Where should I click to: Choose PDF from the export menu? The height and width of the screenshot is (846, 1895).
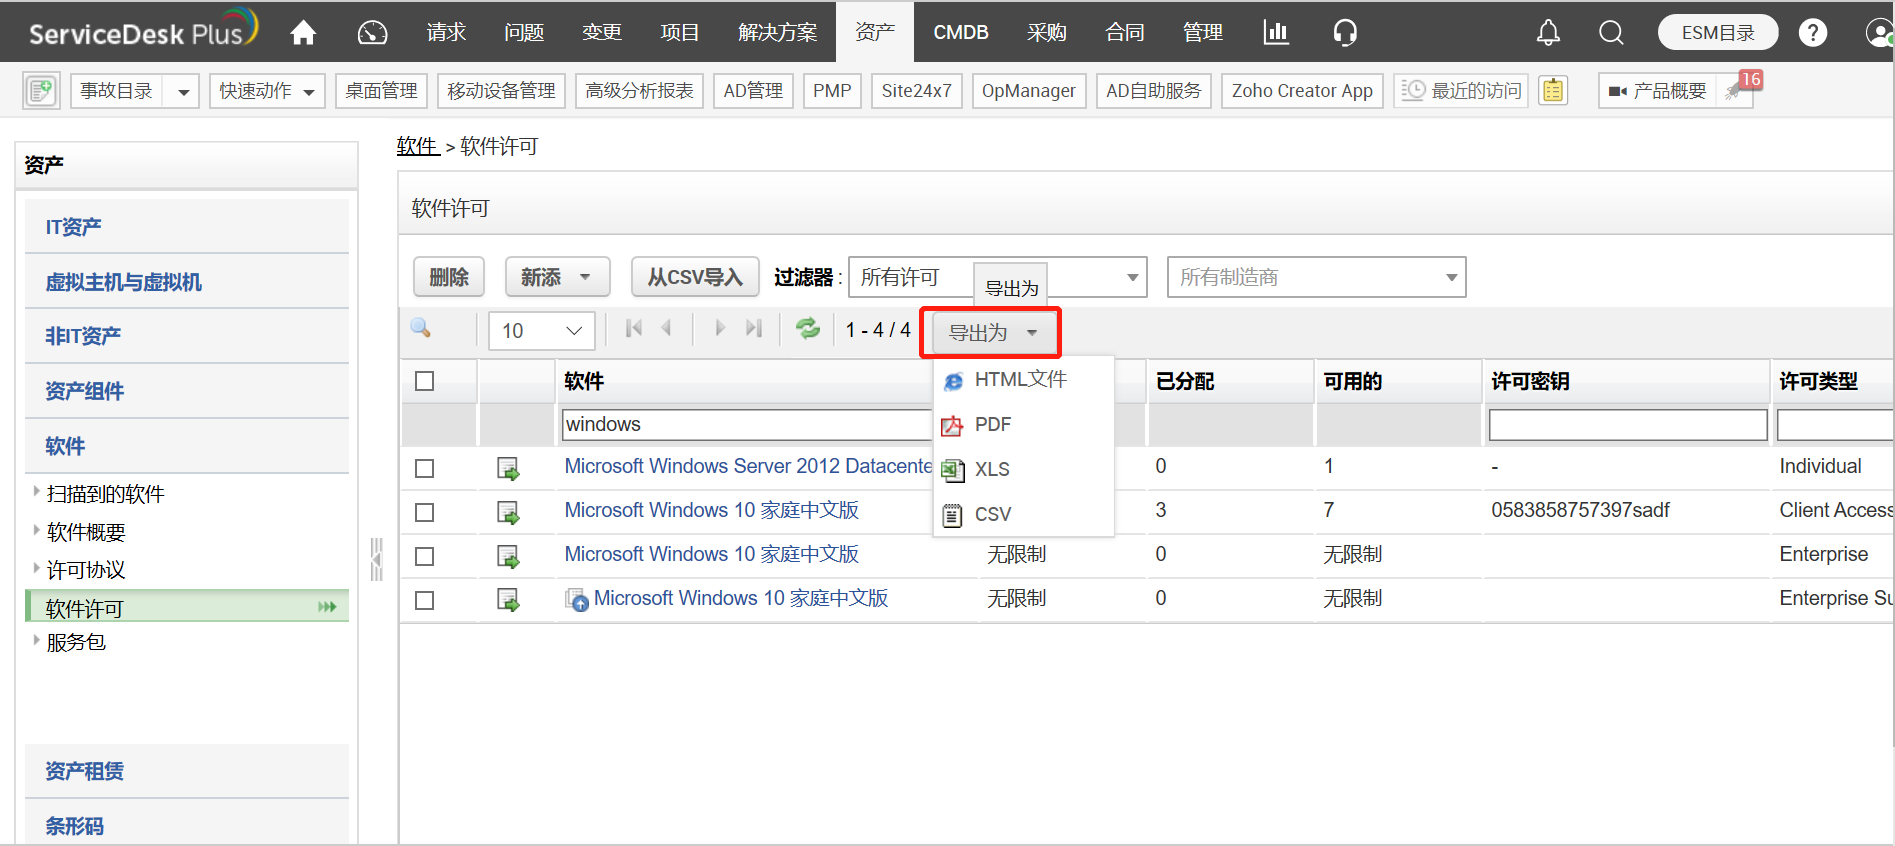[x=992, y=425]
